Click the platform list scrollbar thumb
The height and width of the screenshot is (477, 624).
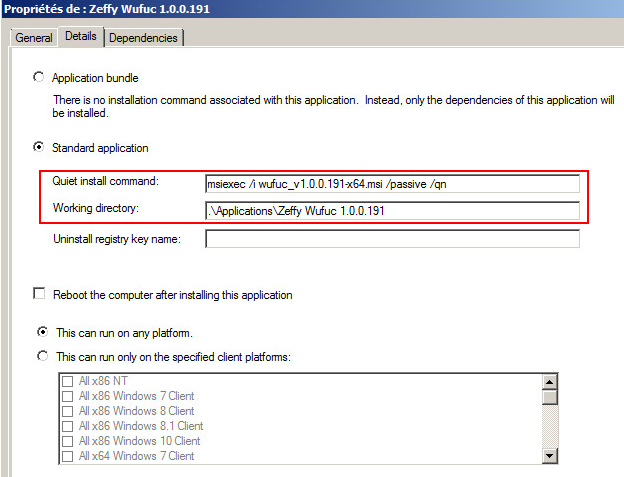(x=550, y=397)
